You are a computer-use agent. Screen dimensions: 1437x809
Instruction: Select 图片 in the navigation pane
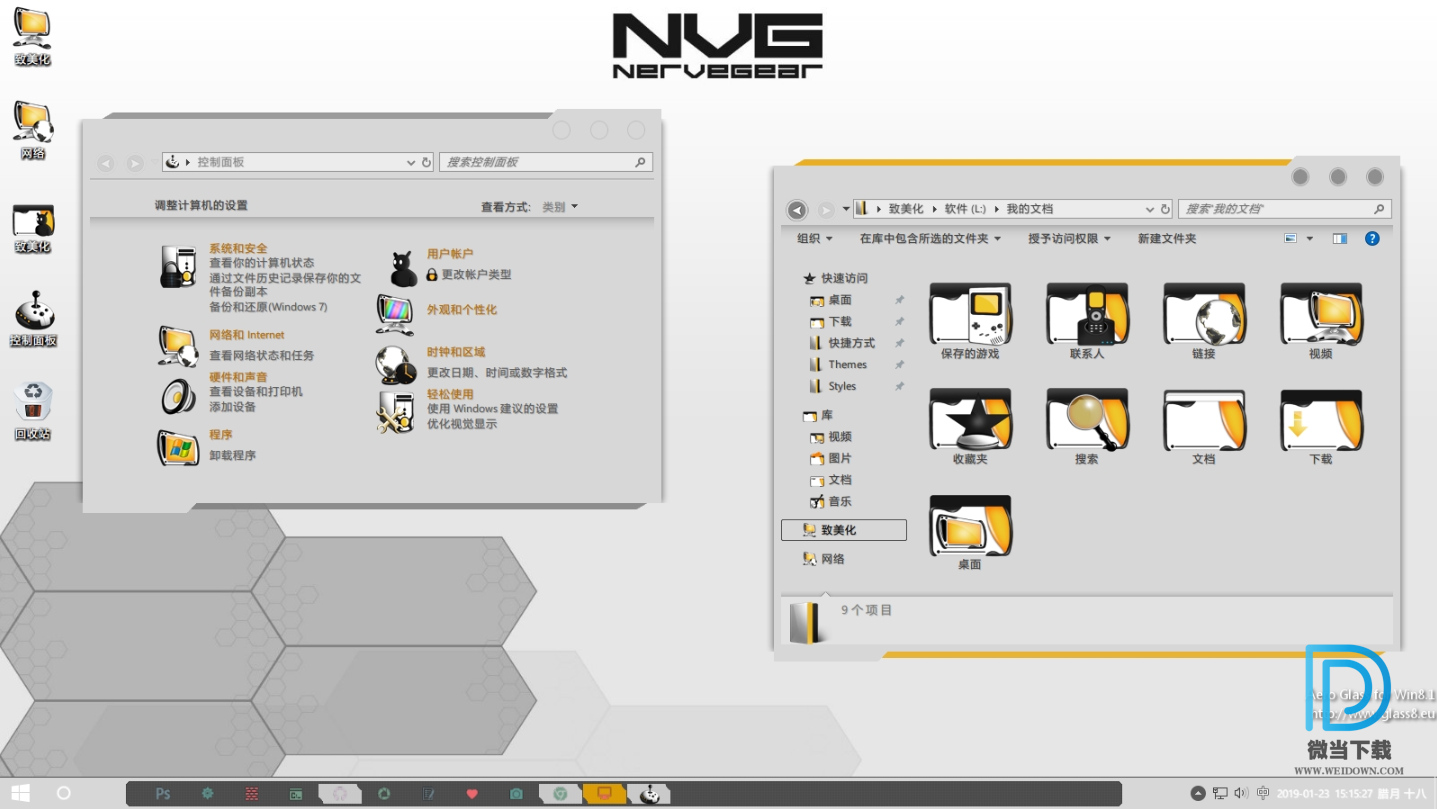click(831, 458)
